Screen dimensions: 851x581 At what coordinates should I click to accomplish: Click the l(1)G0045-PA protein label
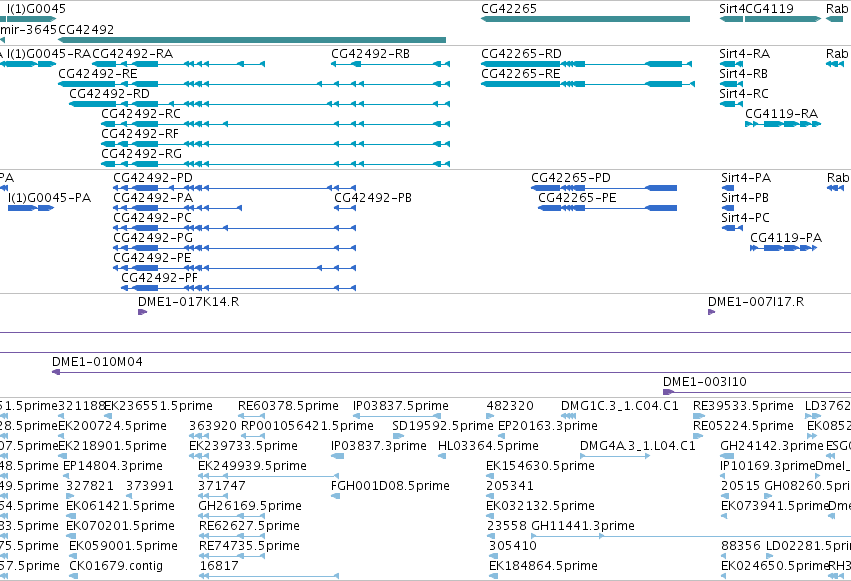(x=49, y=198)
